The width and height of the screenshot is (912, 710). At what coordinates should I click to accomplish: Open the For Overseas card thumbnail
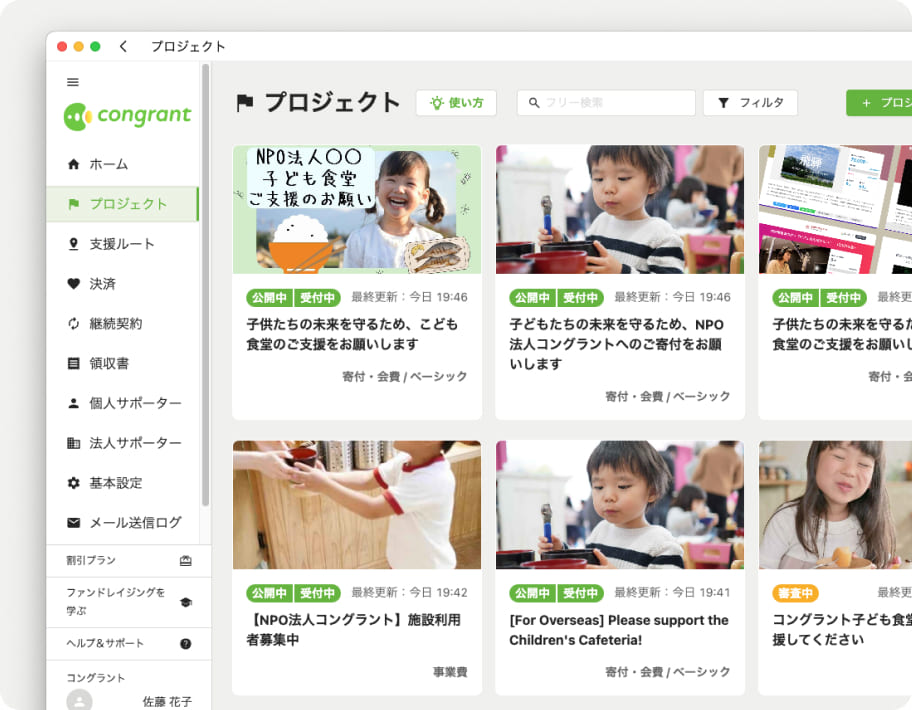620,505
